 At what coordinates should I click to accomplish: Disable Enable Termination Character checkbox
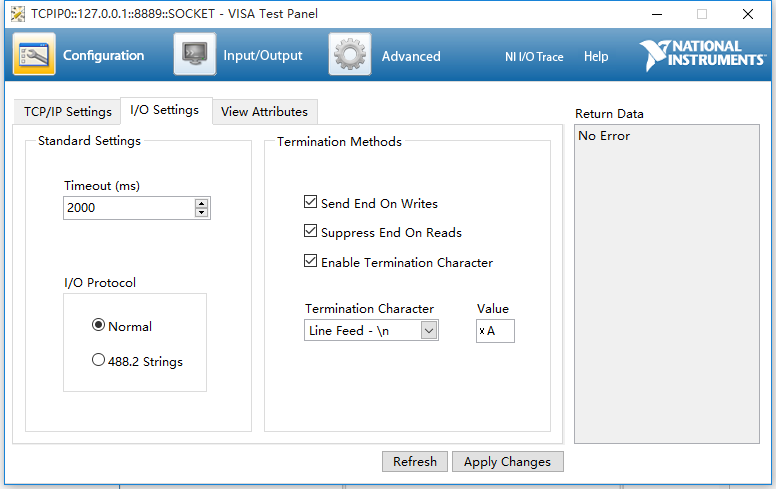311,262
